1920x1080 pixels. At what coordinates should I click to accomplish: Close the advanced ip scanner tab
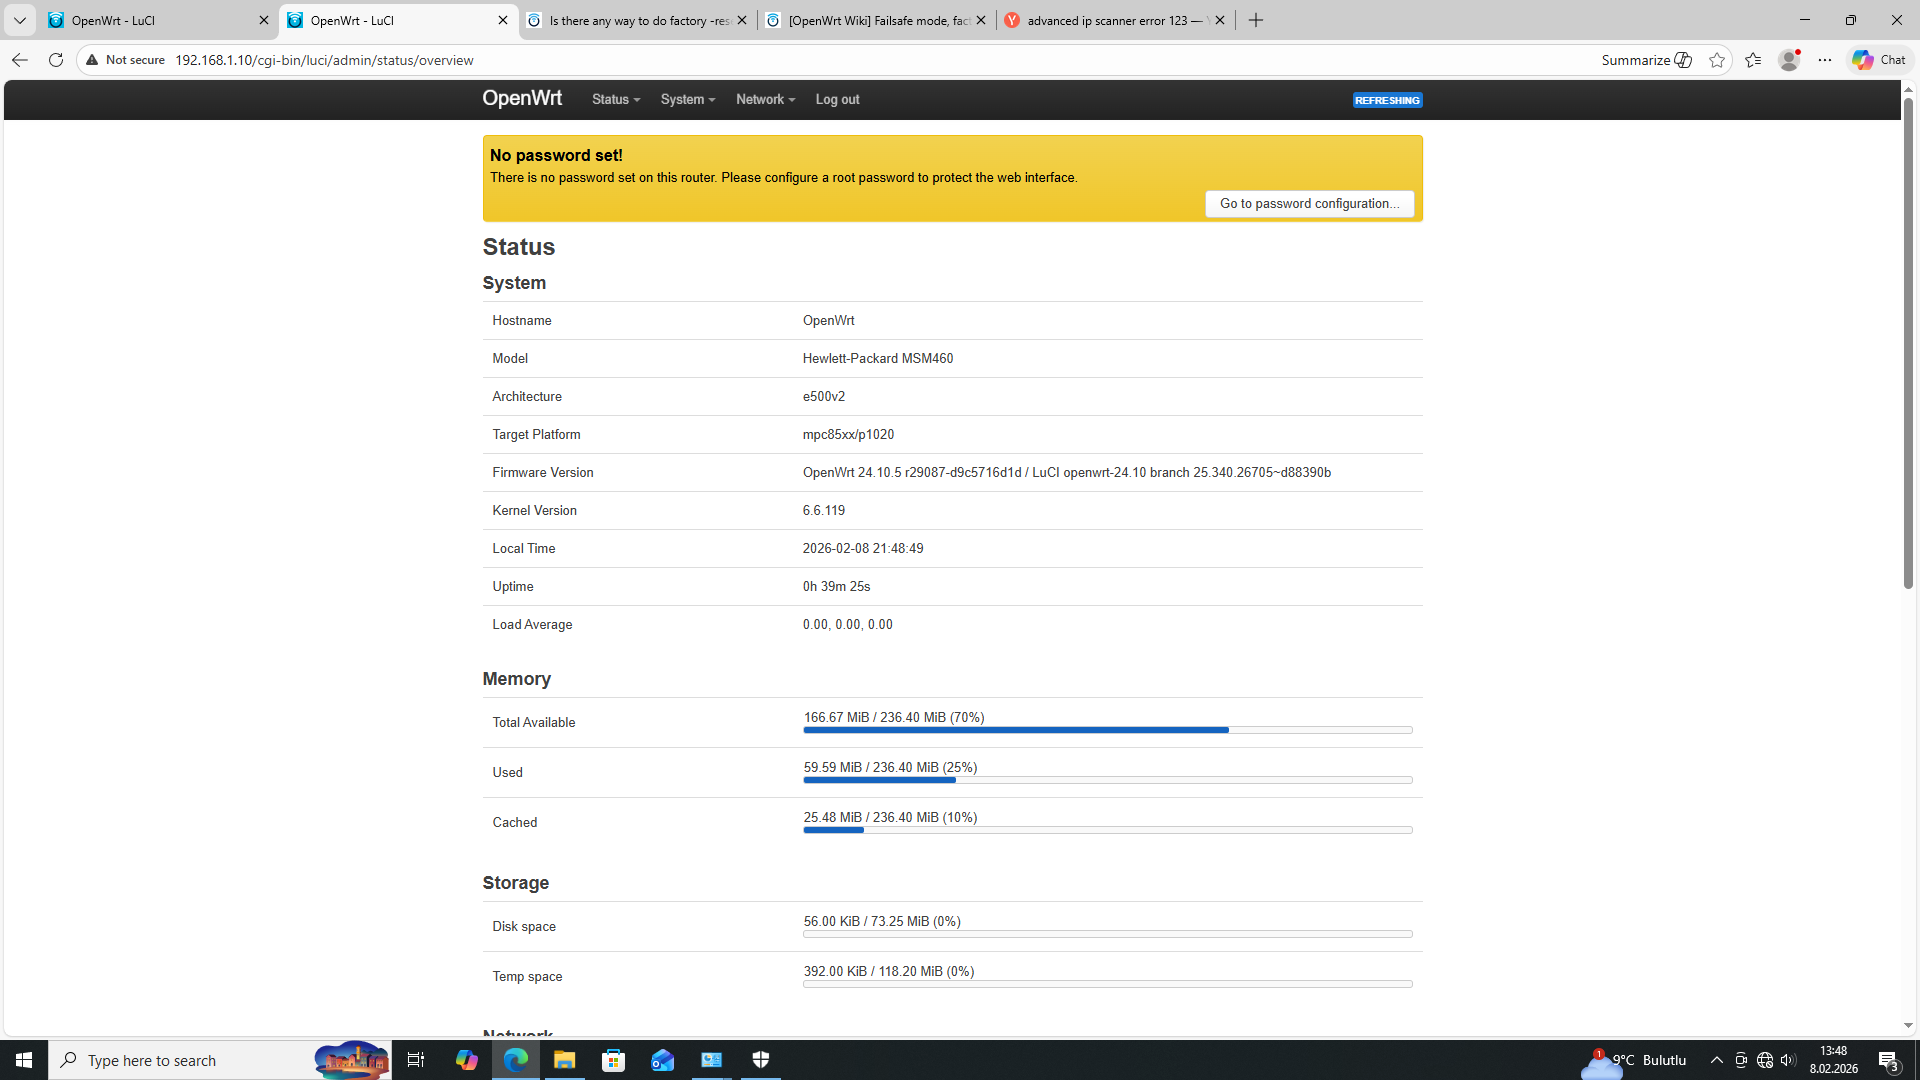coord(1220,20)
